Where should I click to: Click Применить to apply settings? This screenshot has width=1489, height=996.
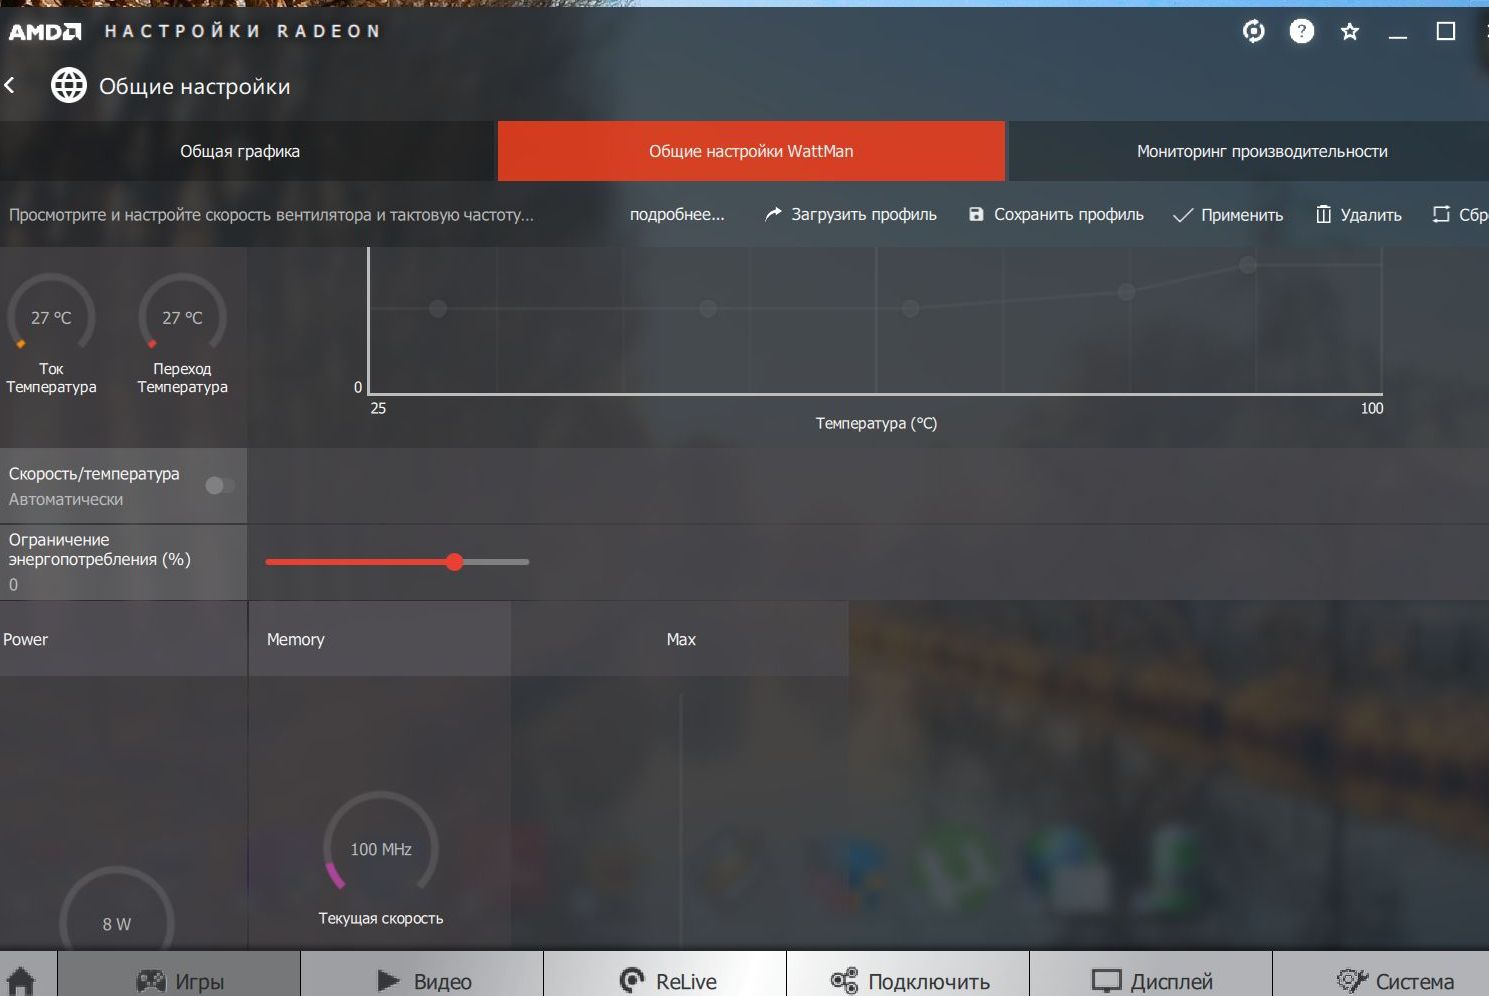[1228, 215]
